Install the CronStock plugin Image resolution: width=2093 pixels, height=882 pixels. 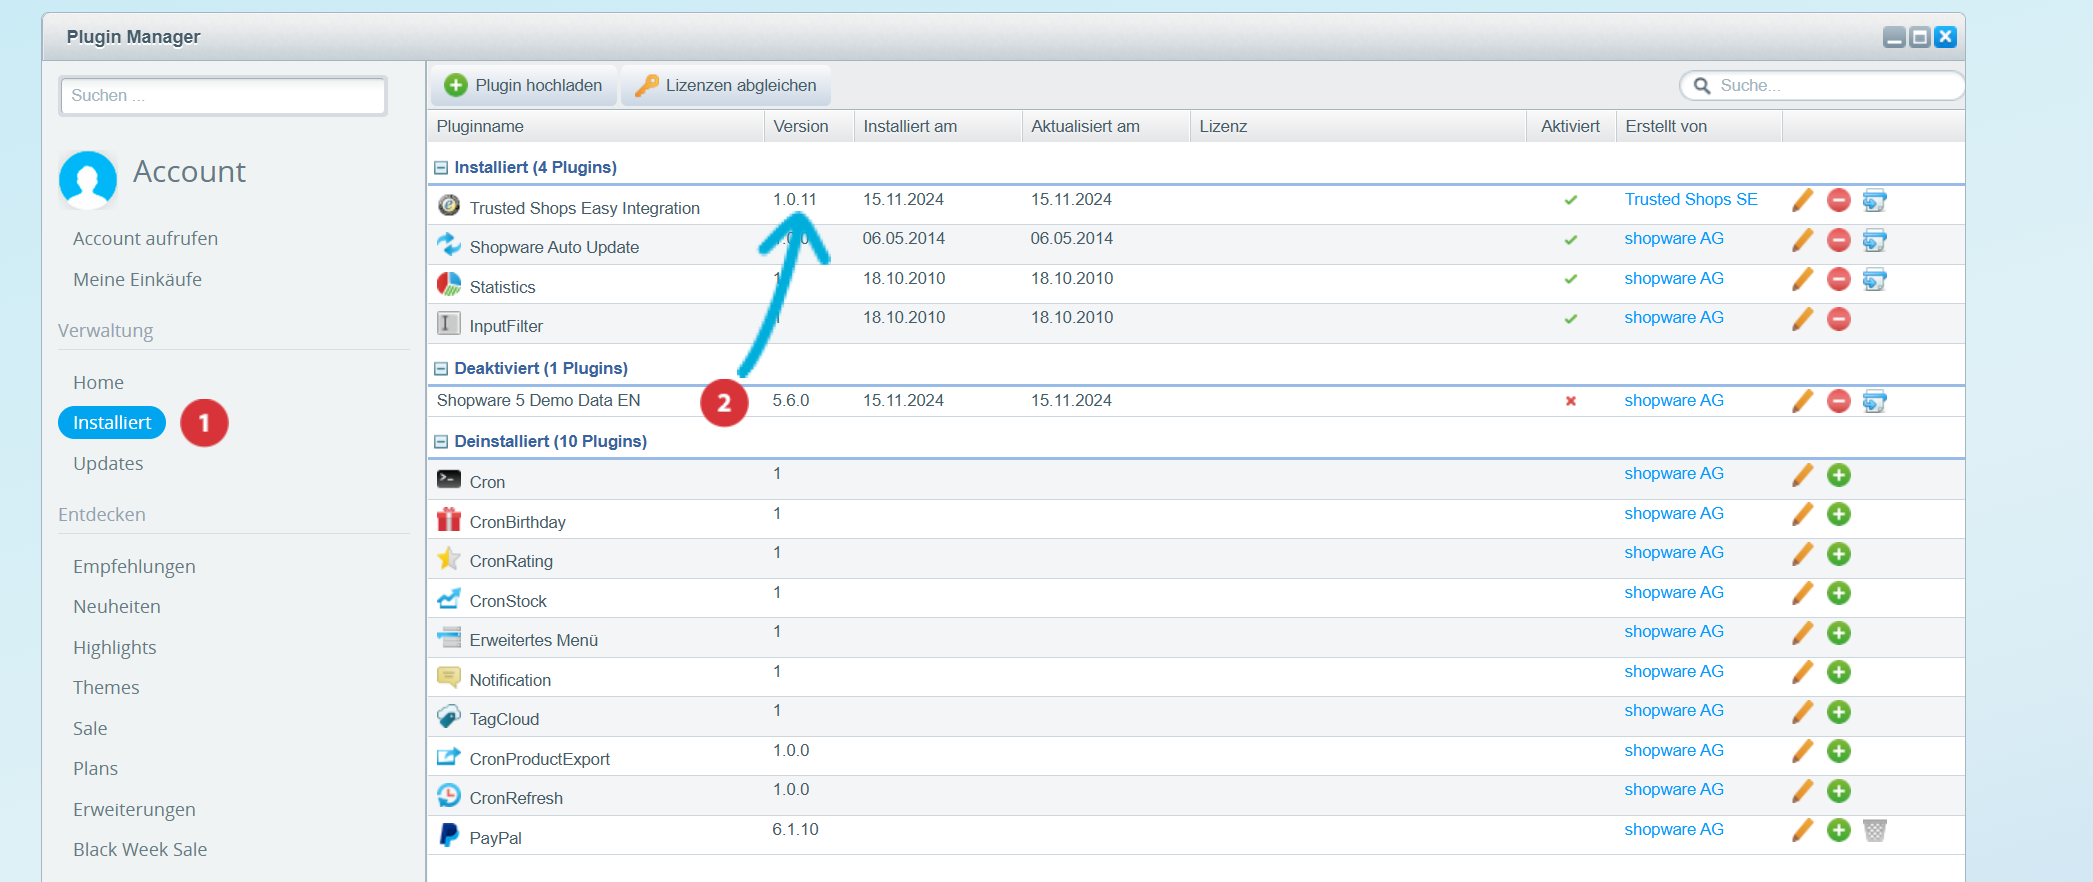(1839, 593)
